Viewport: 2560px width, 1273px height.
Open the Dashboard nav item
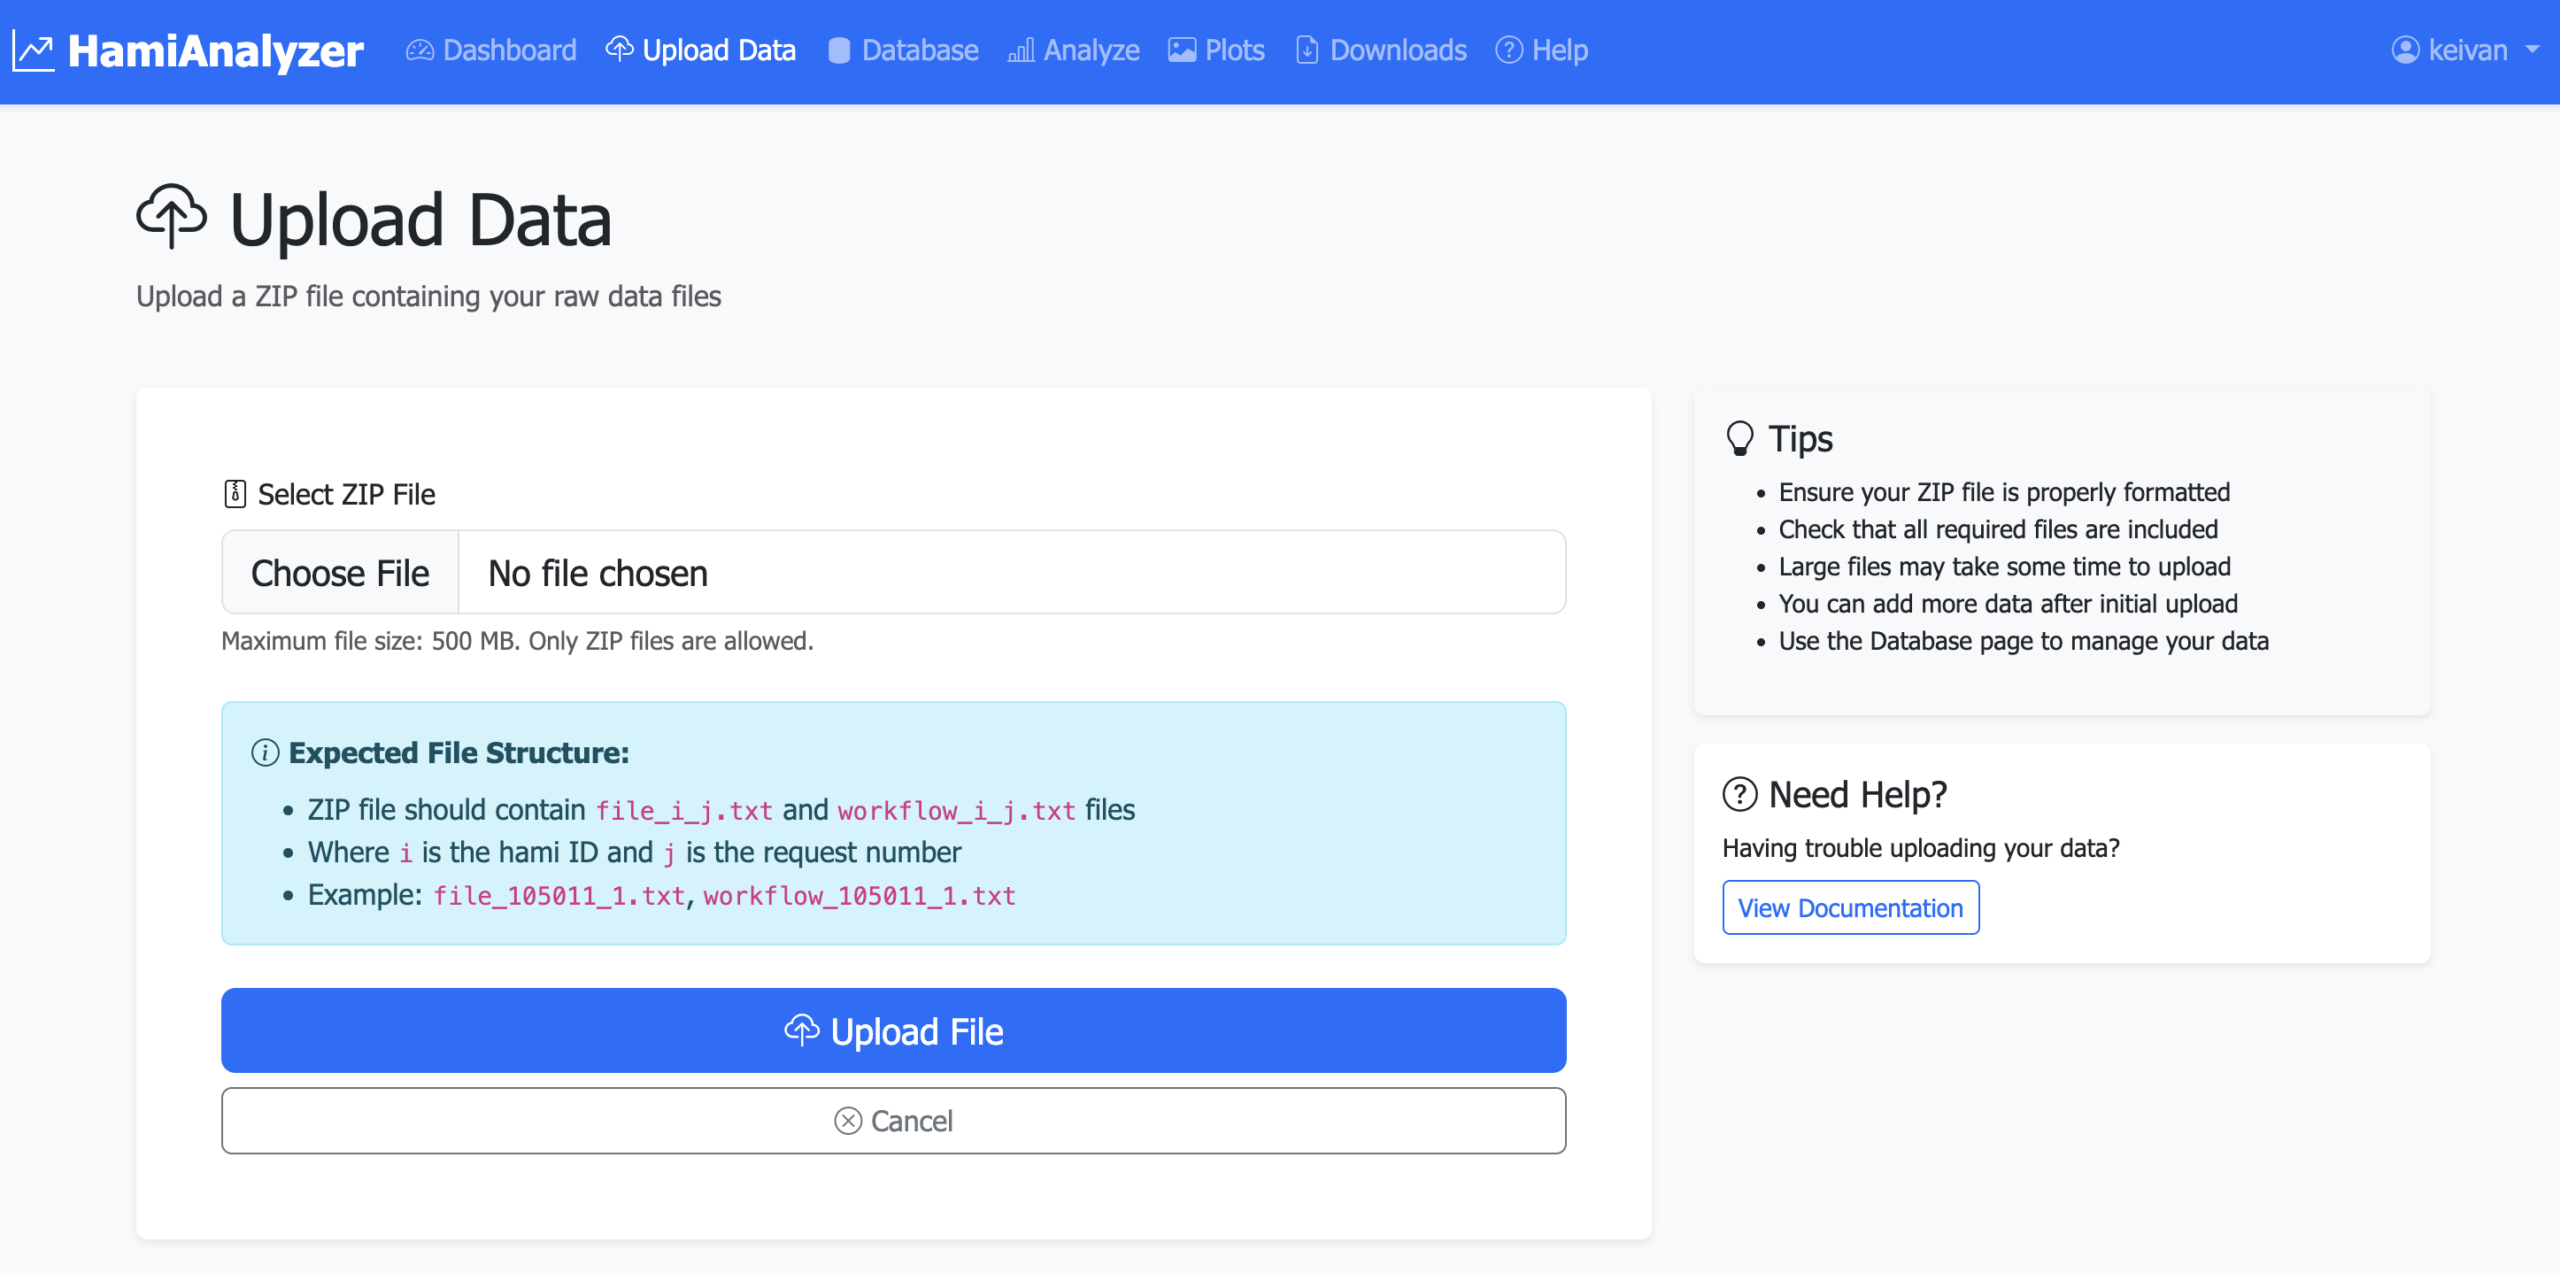(491, 50)
